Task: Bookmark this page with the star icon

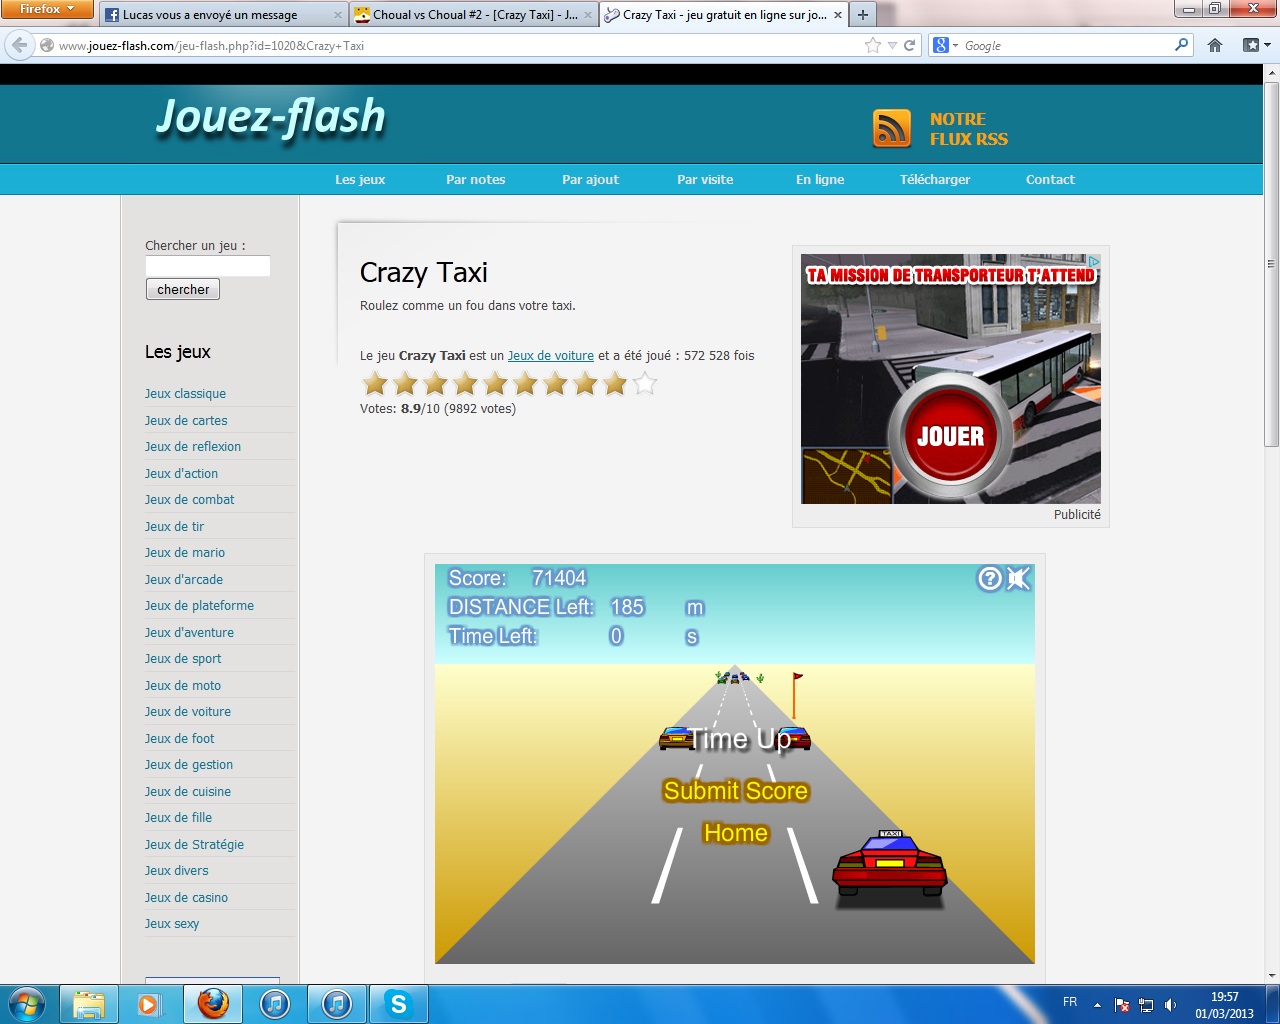Action: tap(872, 45)
